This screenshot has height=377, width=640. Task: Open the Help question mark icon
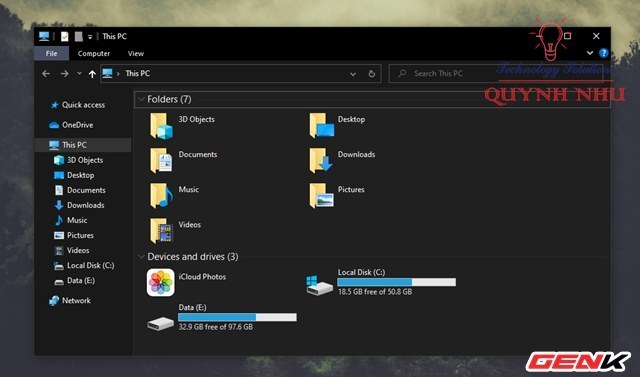603,53
